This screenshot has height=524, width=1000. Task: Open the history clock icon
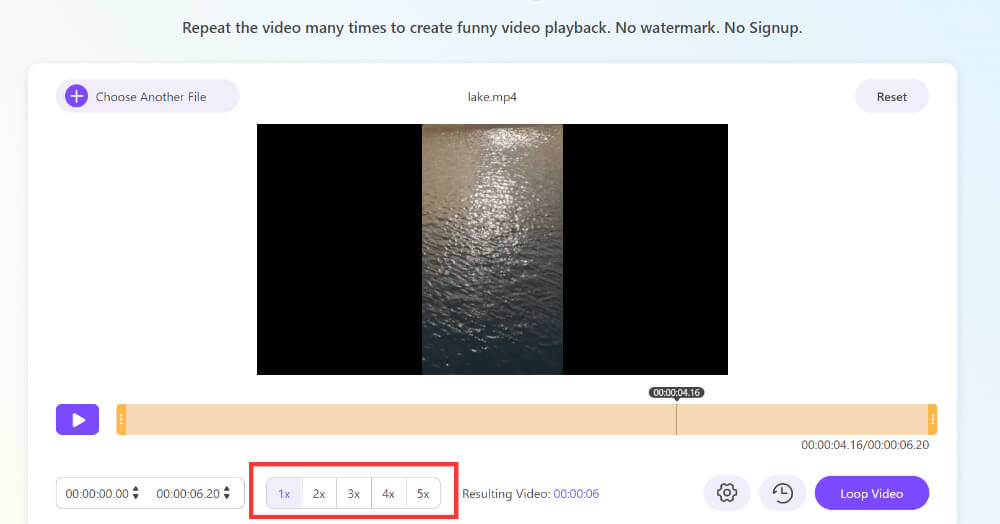coord(782,493)
